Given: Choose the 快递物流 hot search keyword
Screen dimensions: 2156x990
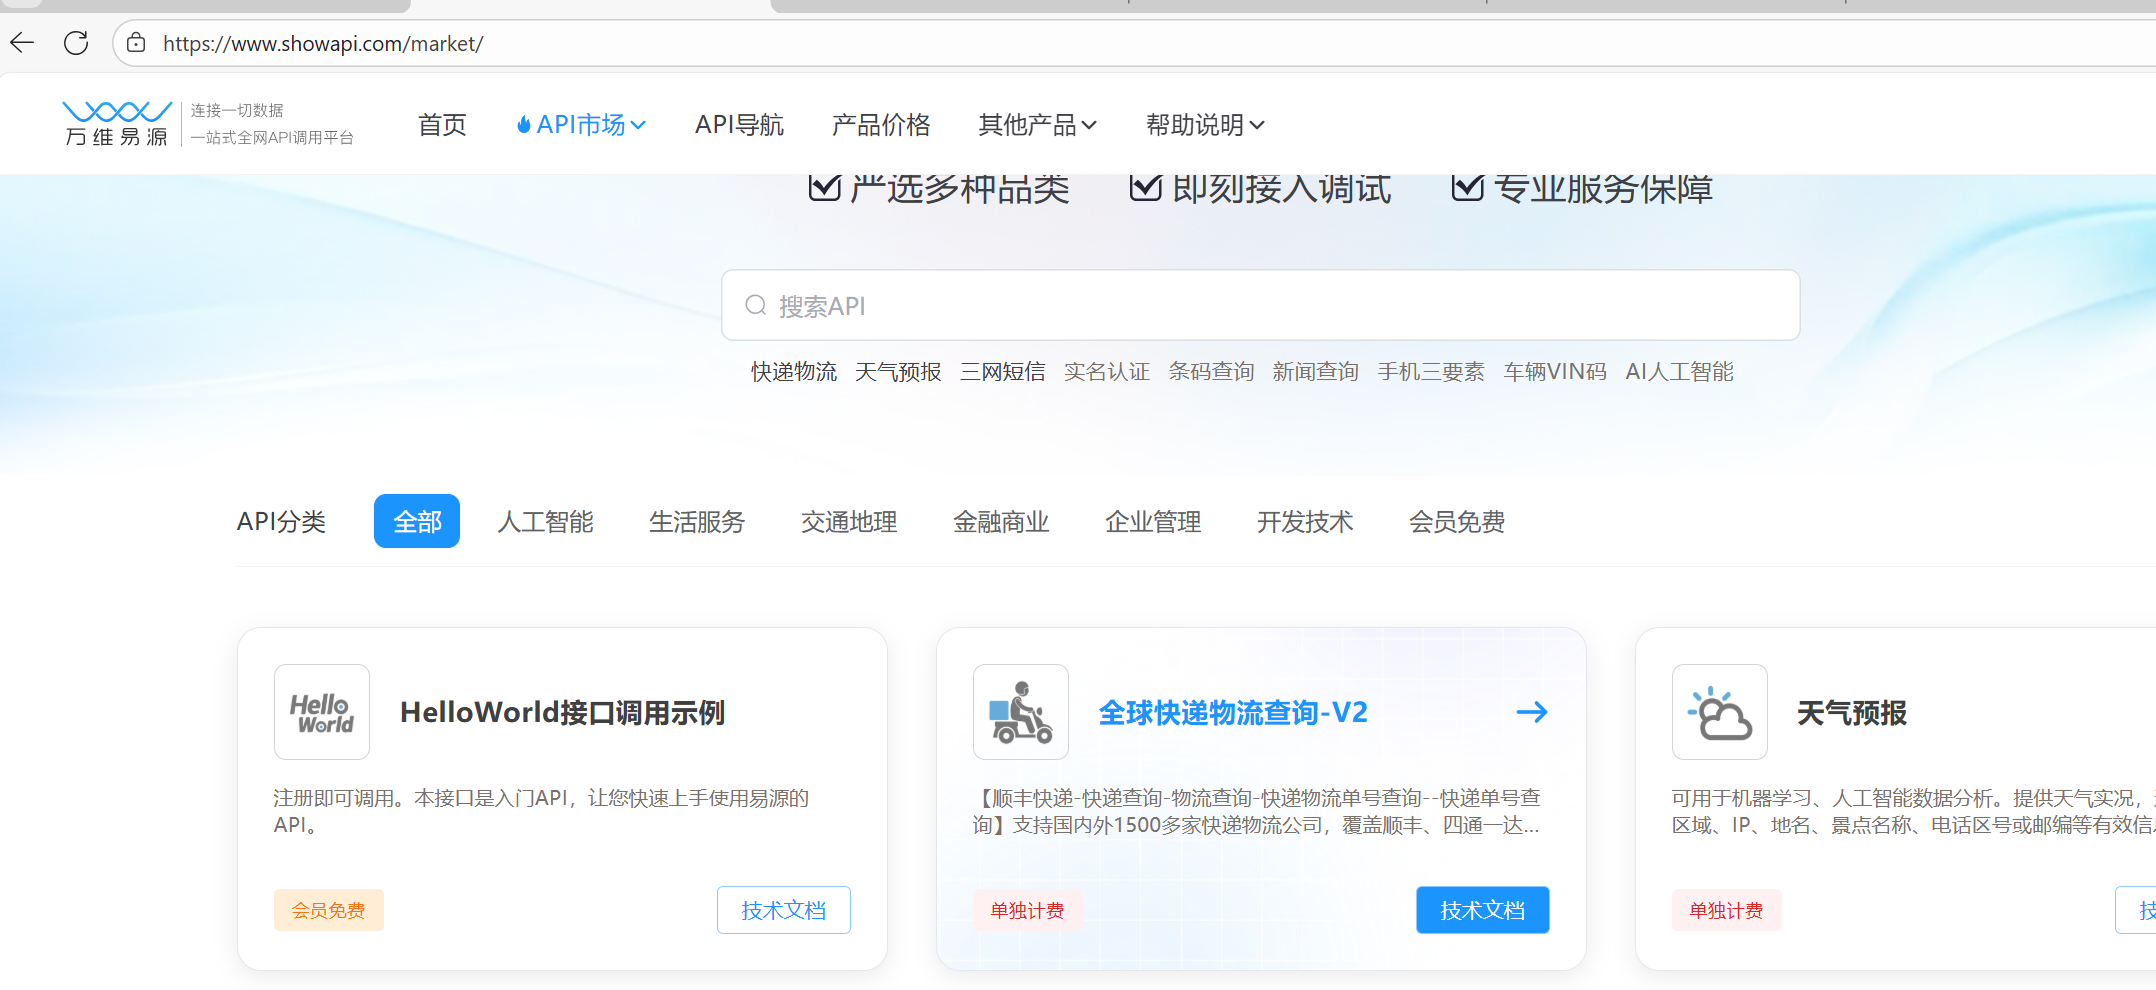Looking at the screenshot, I should pyautogui.click(x=795, y=372).
